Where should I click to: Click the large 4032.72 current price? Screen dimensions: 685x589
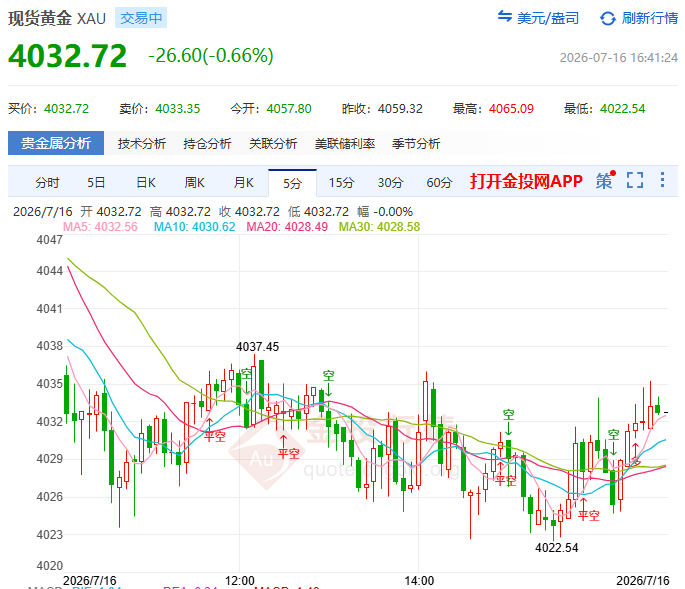click(67, 55)
